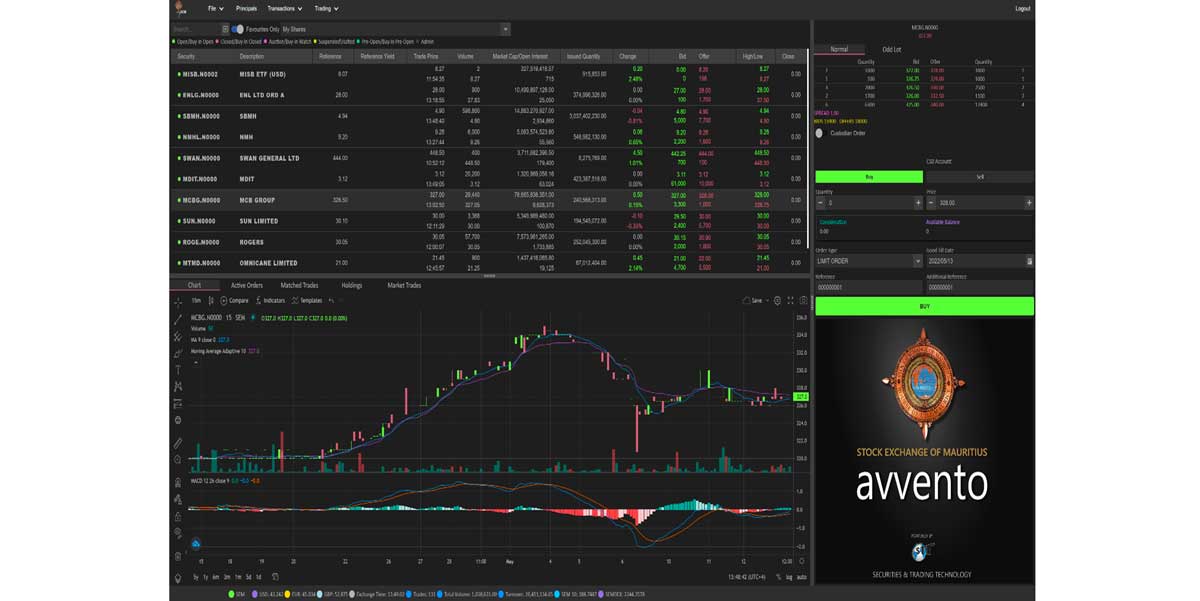The image size is (1200, 601).
Task: Open the 15m chart interval selector
Action: coord(196,300)
